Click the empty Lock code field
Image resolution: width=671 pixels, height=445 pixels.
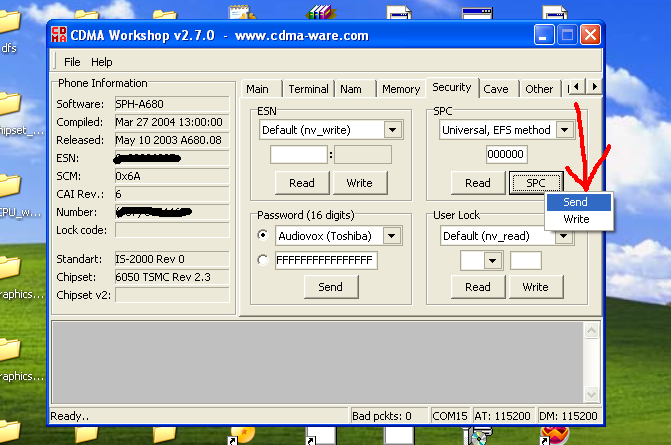pyautogui.click(x=172, y=230)
